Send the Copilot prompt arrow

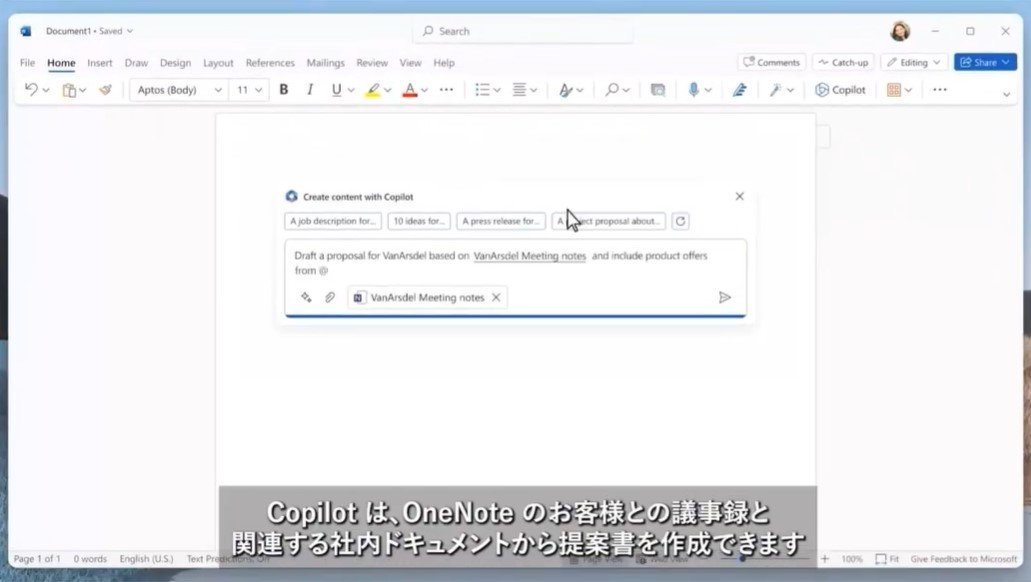click(x=725, y=297)
